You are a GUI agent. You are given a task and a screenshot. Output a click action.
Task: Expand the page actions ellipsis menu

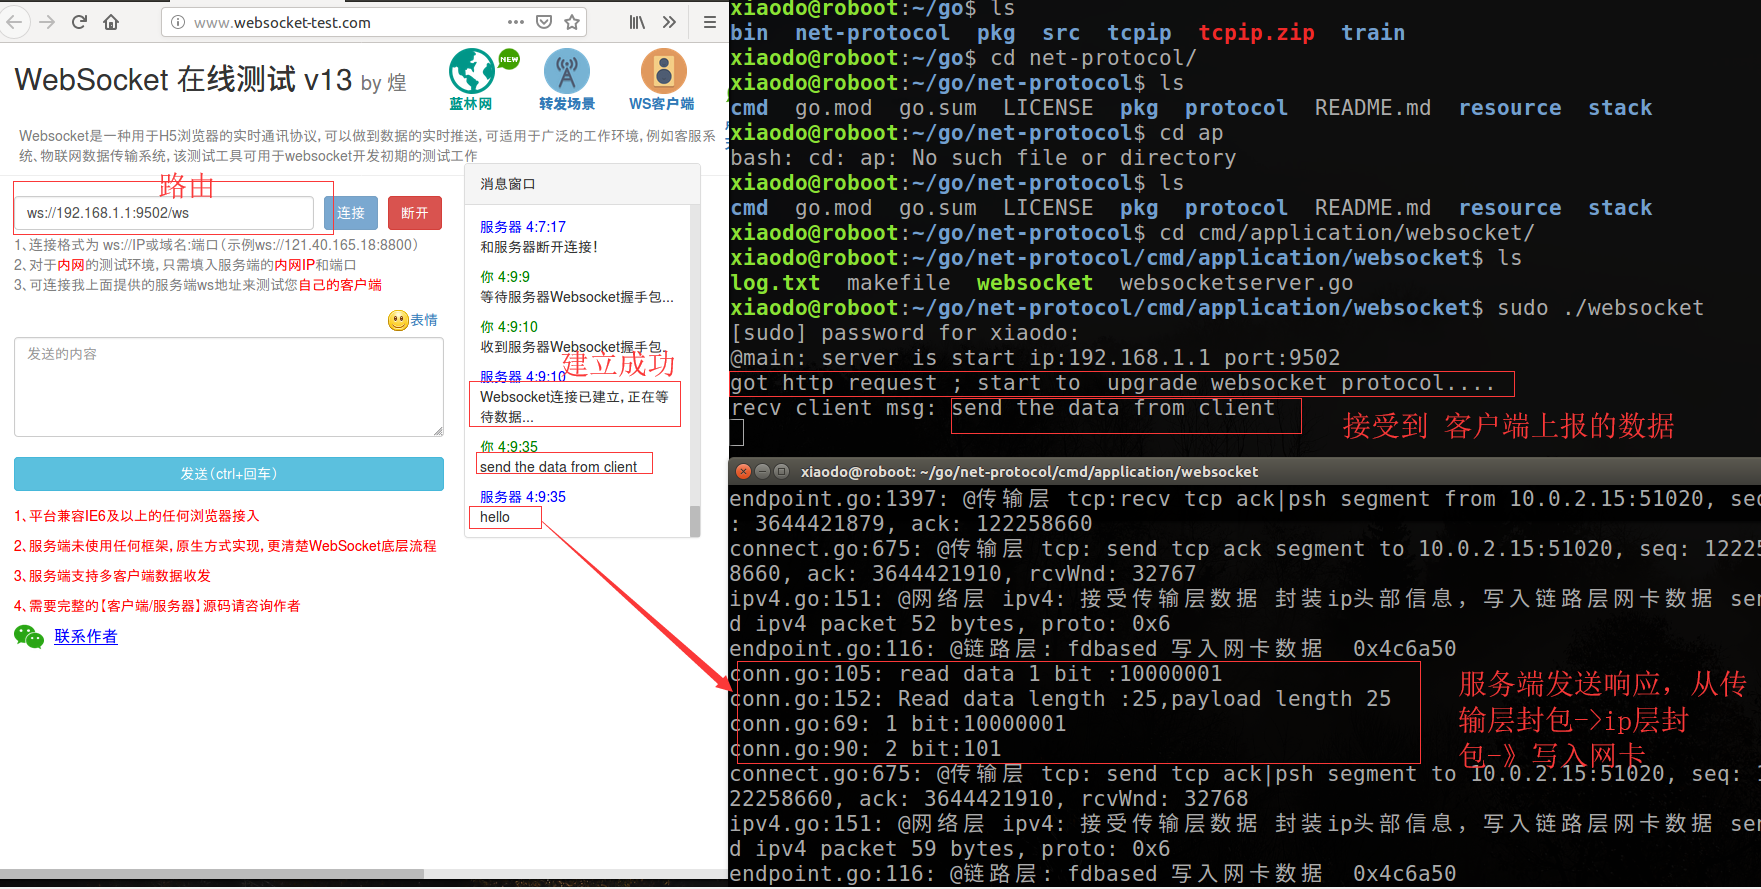coord(516,22)
